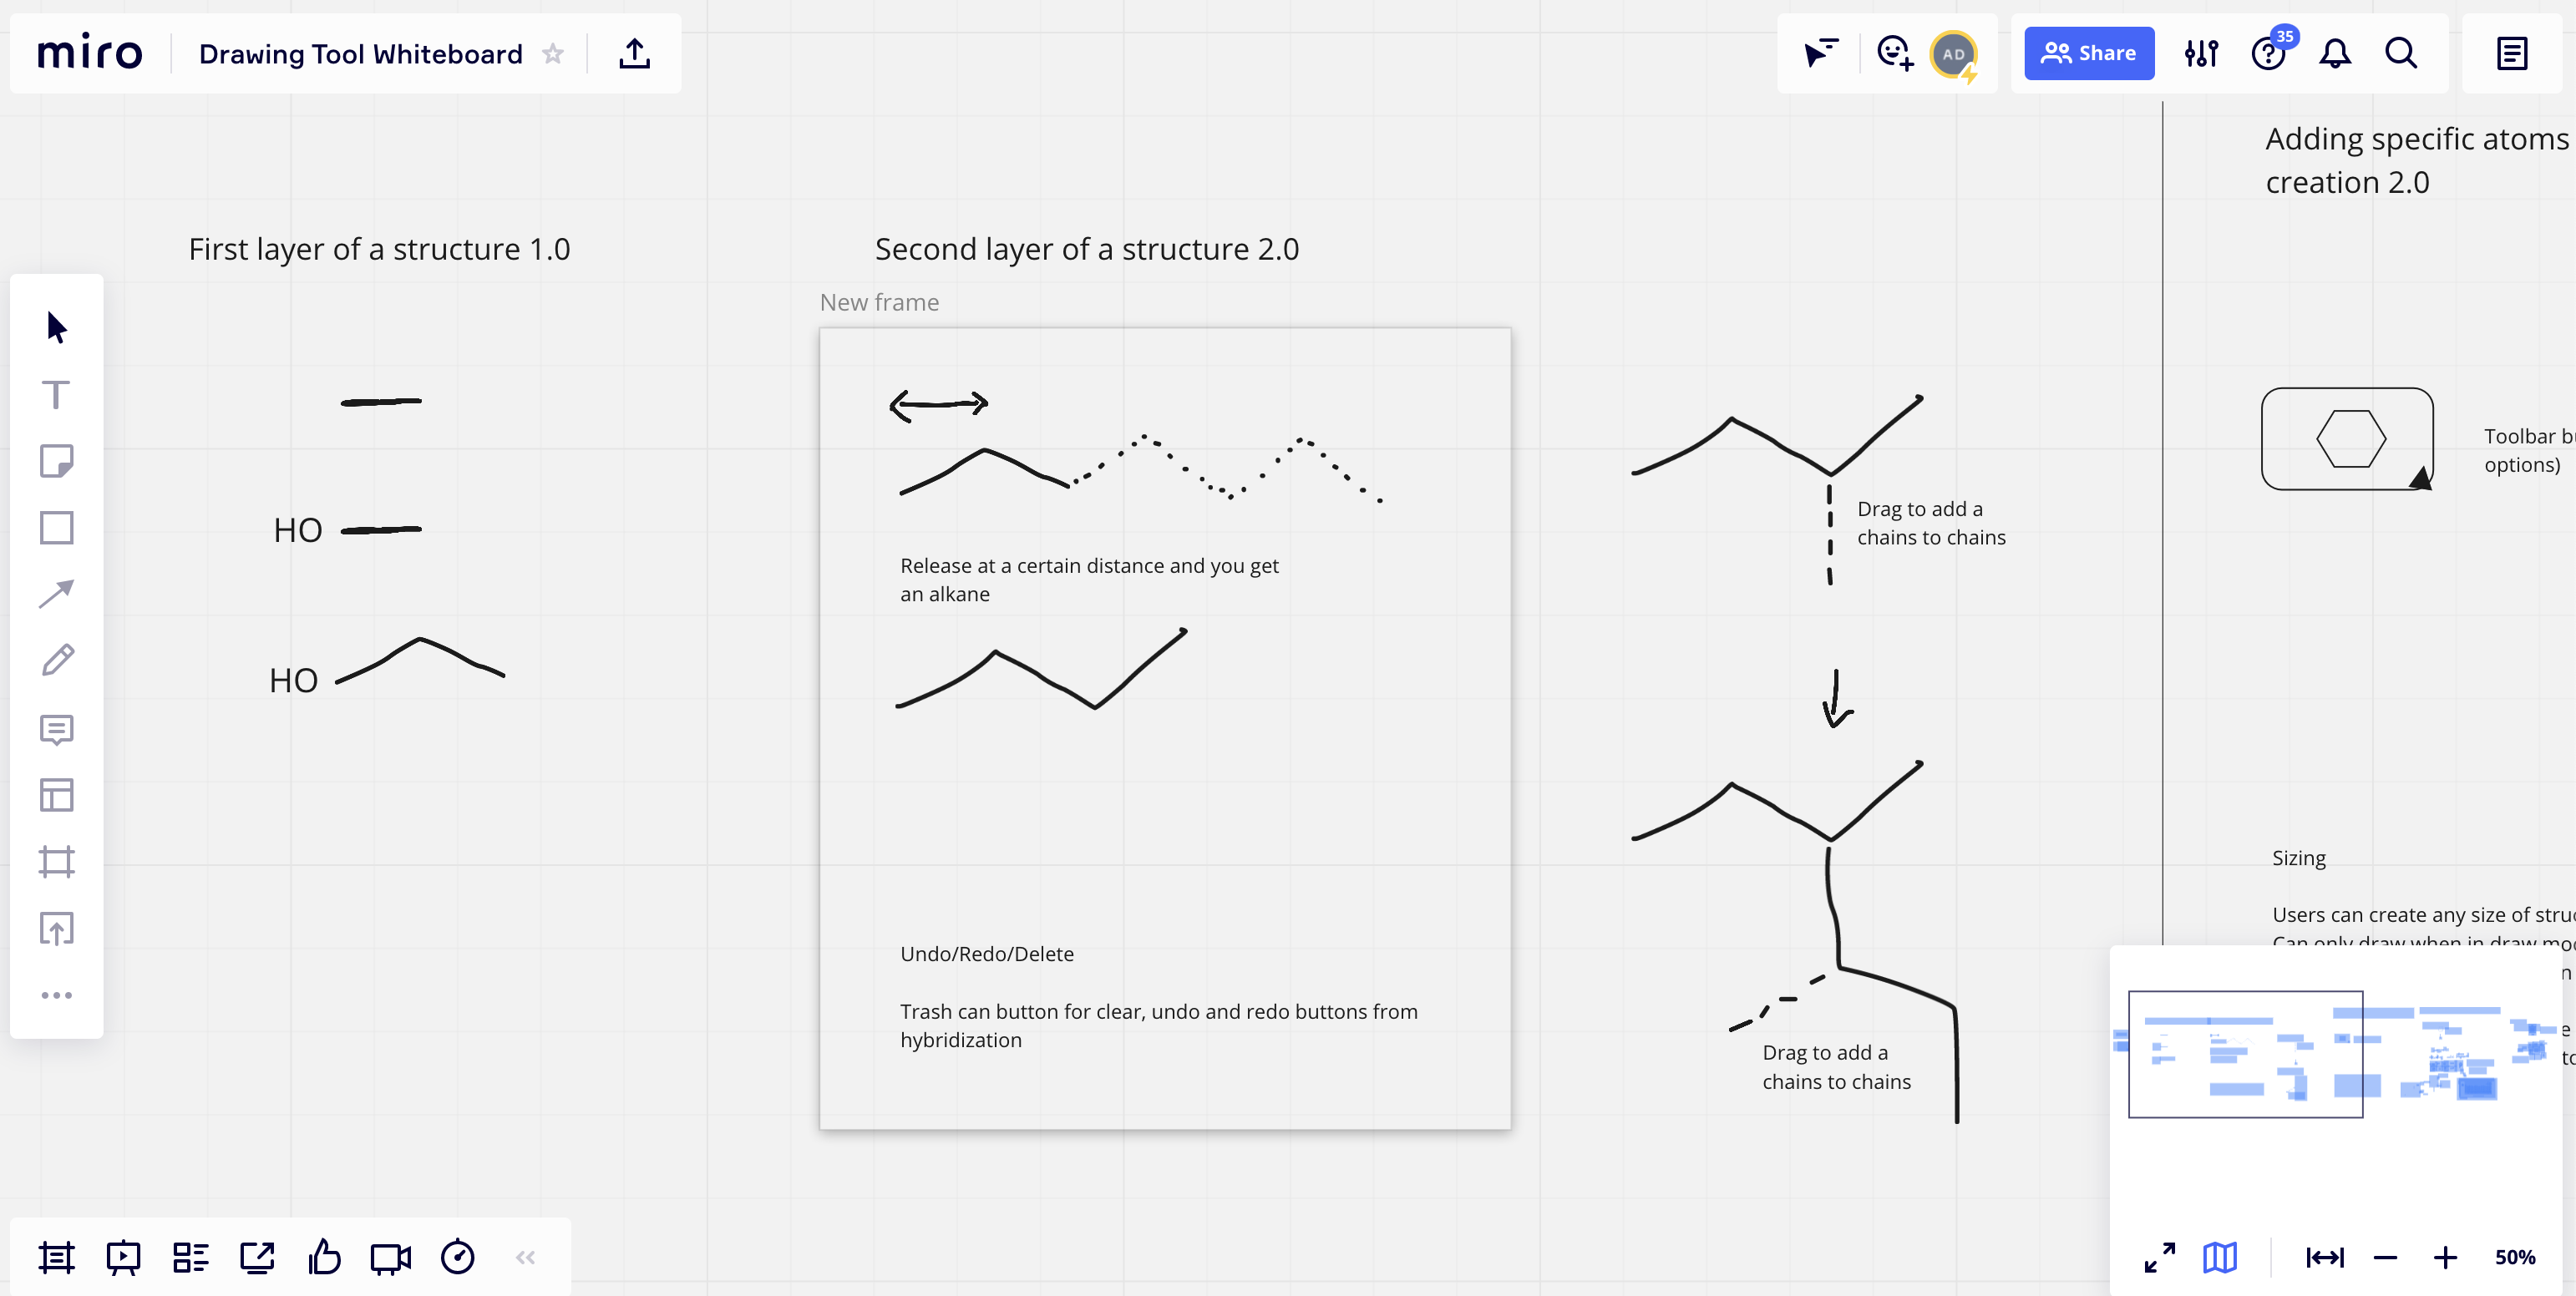Image resolution: width=2576 pixels, height=1296 pixels.
Task: Select the Sticky note tool
Action: [56, 461]
